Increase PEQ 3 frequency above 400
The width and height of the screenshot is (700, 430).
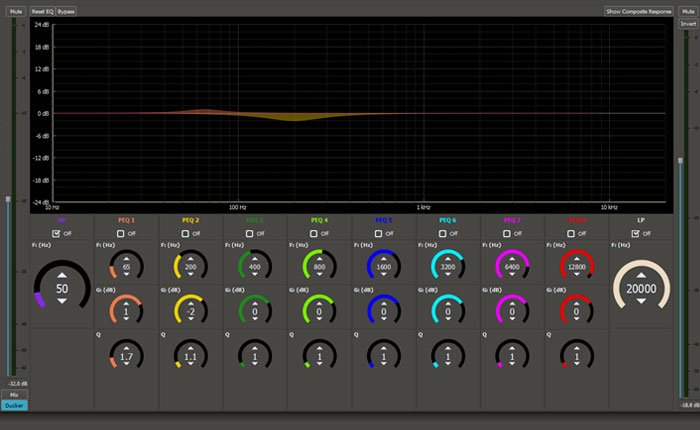[255, 259]
